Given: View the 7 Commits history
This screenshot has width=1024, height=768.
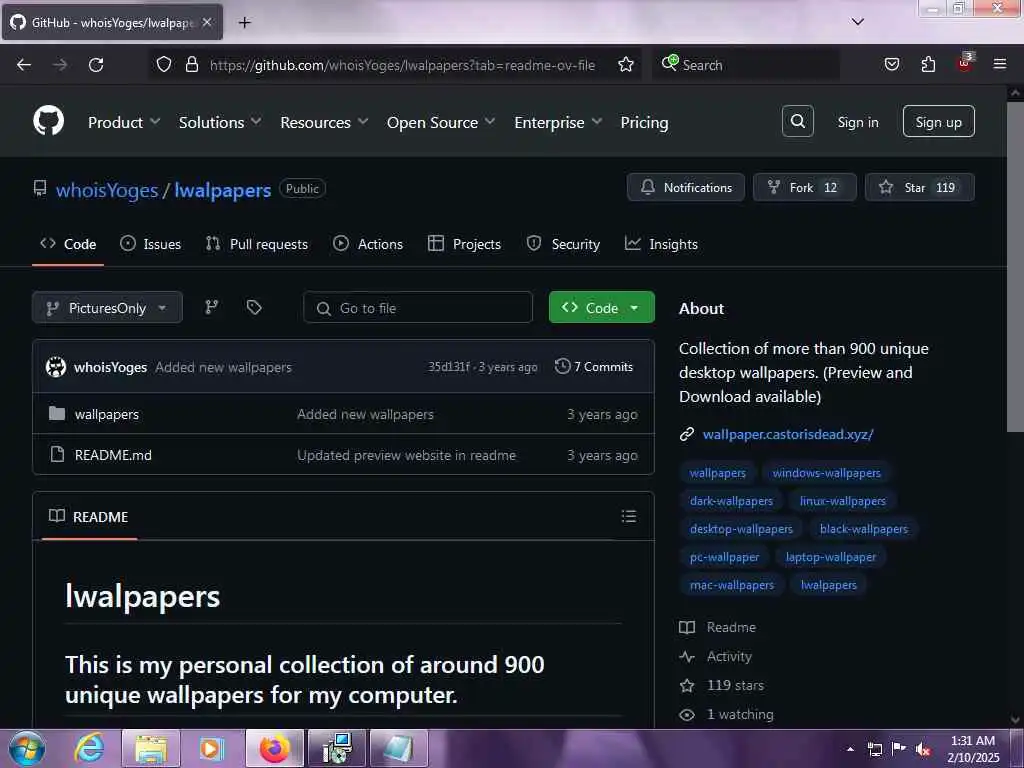Looking at the screenshot, I should click(594, 366).
